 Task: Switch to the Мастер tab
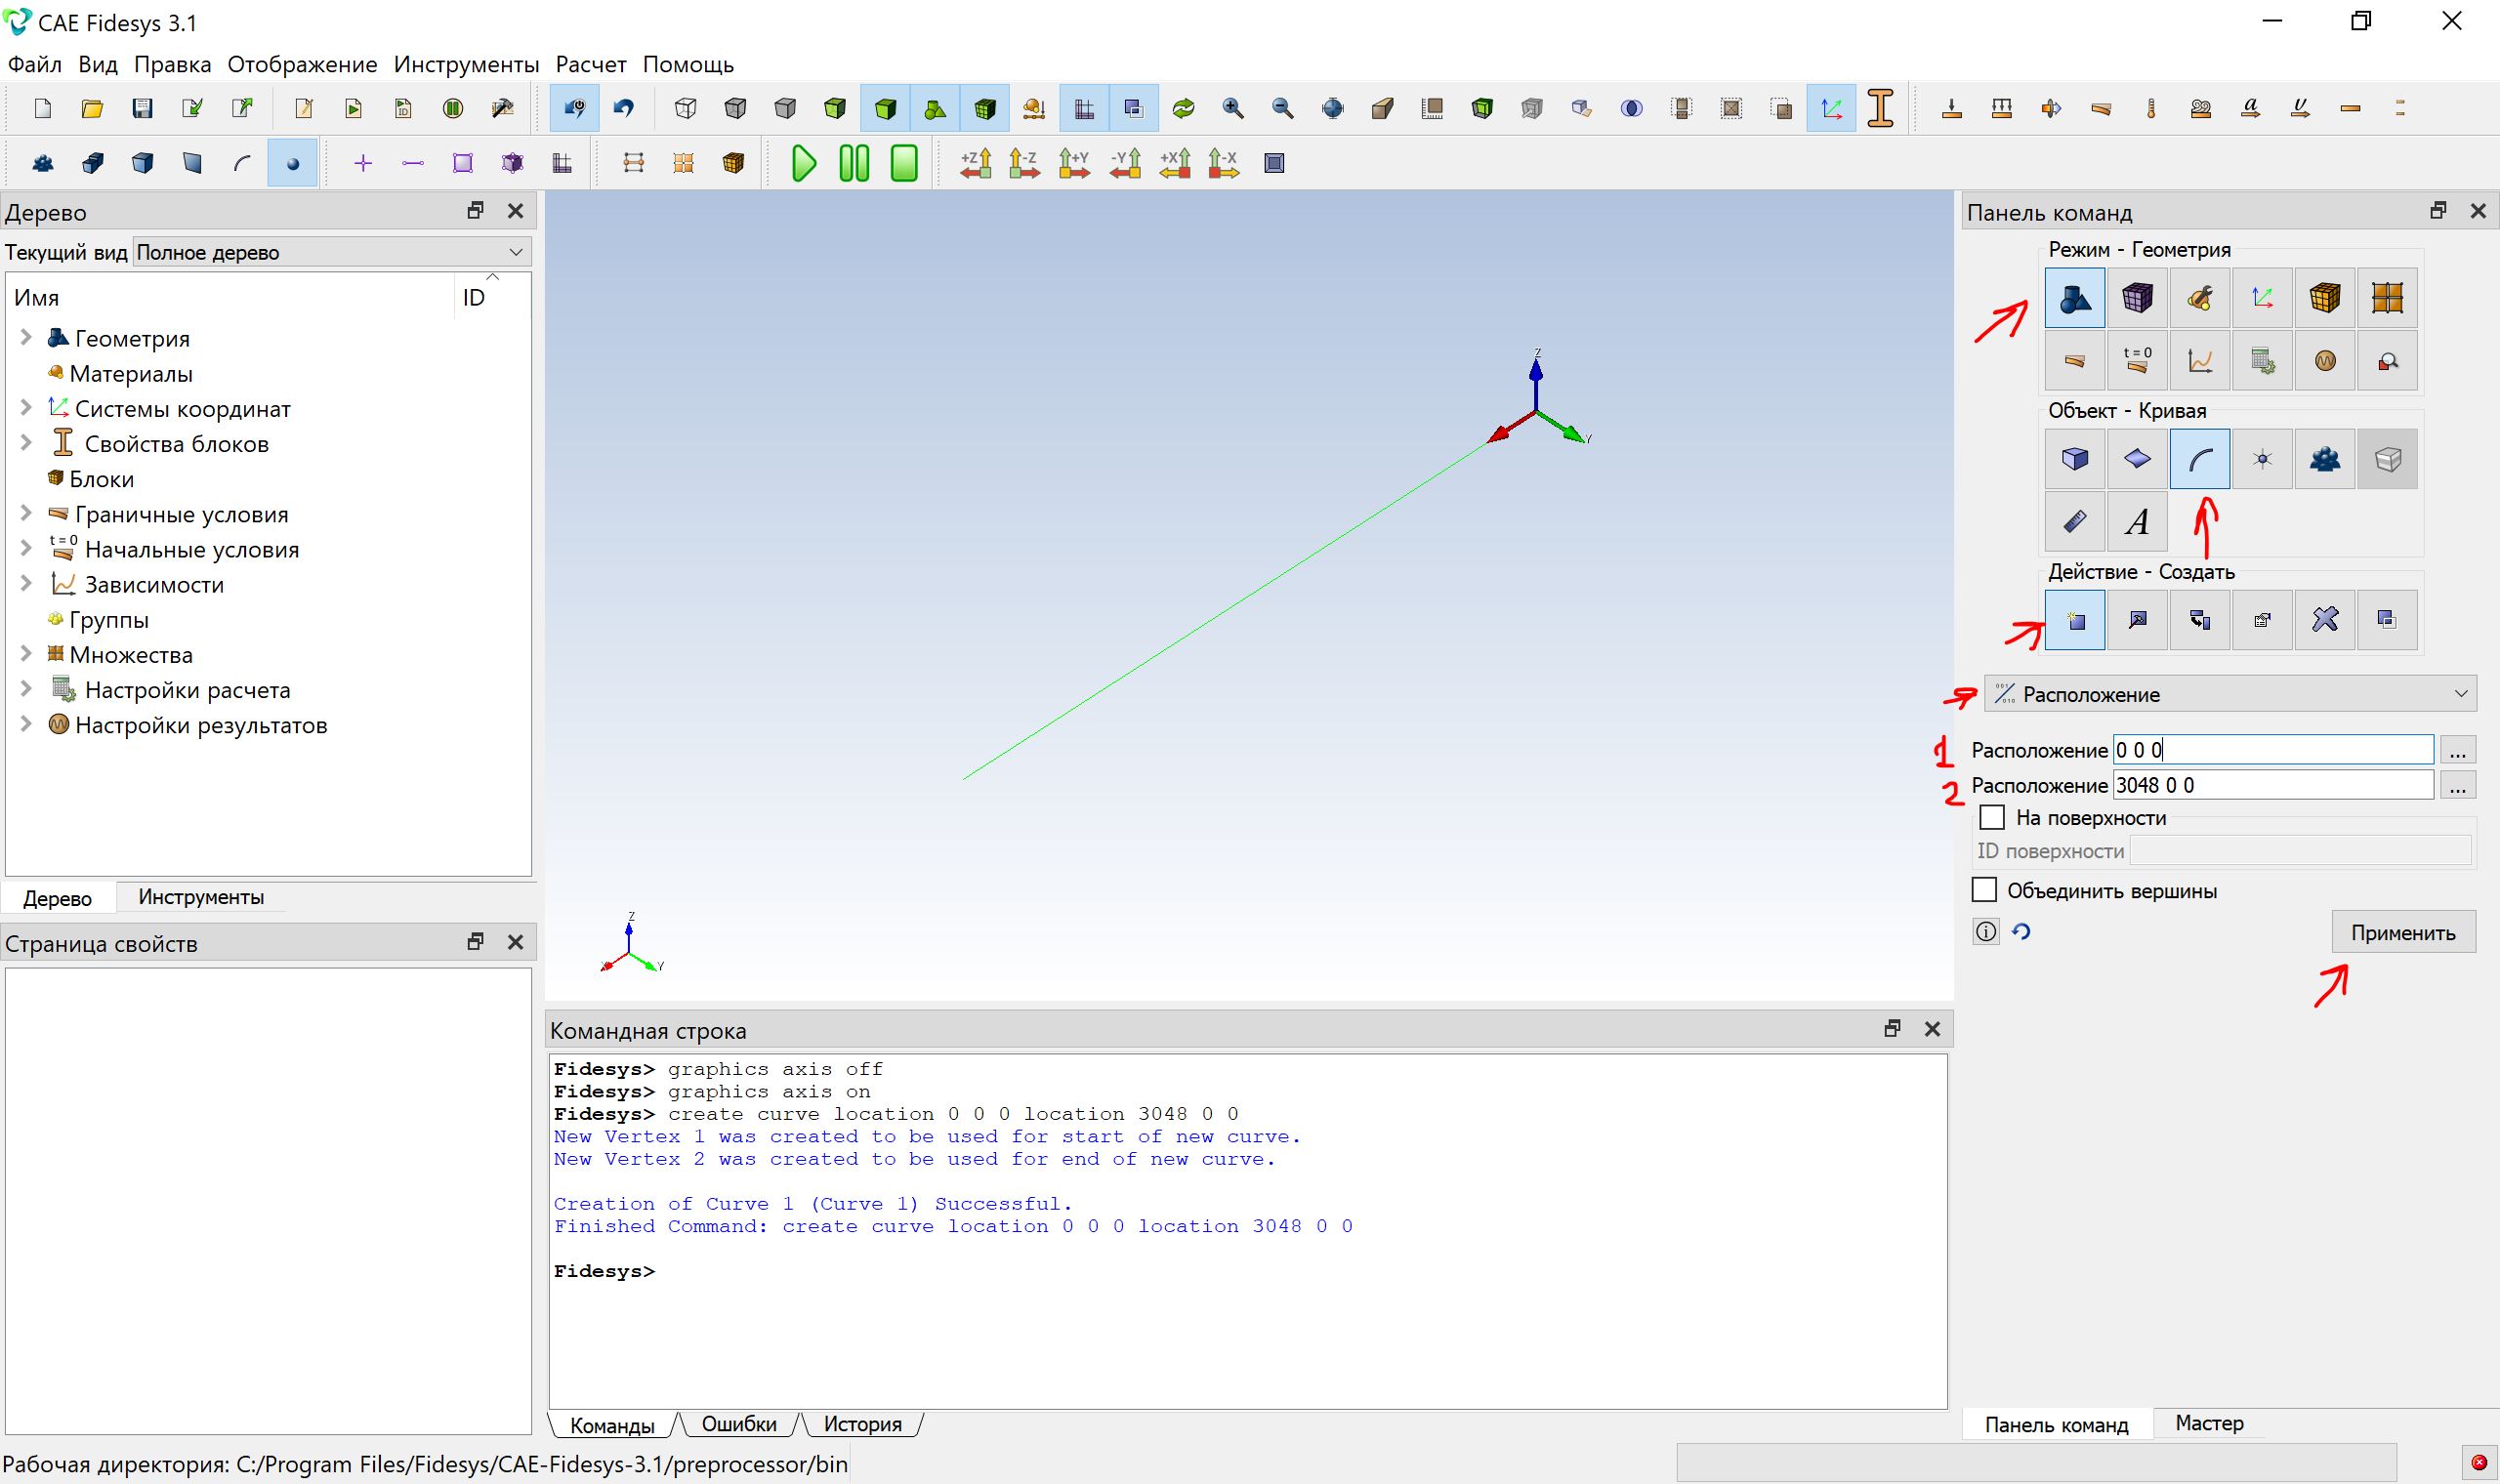[2209, 1423]
